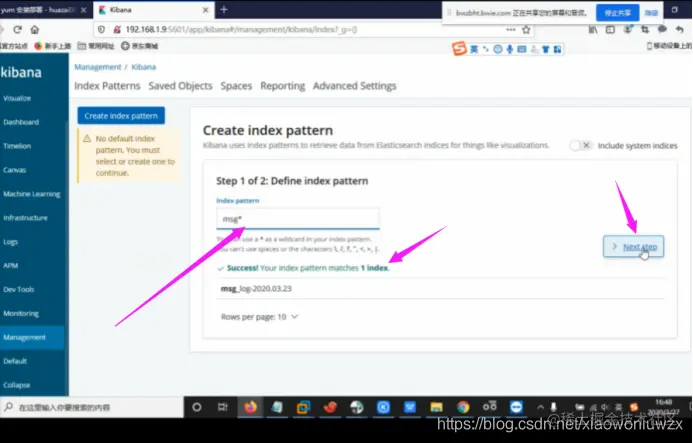Screen dimensions: 693x443
Task: Open APM in the Kibana sidebar
Action: [10, 266]
